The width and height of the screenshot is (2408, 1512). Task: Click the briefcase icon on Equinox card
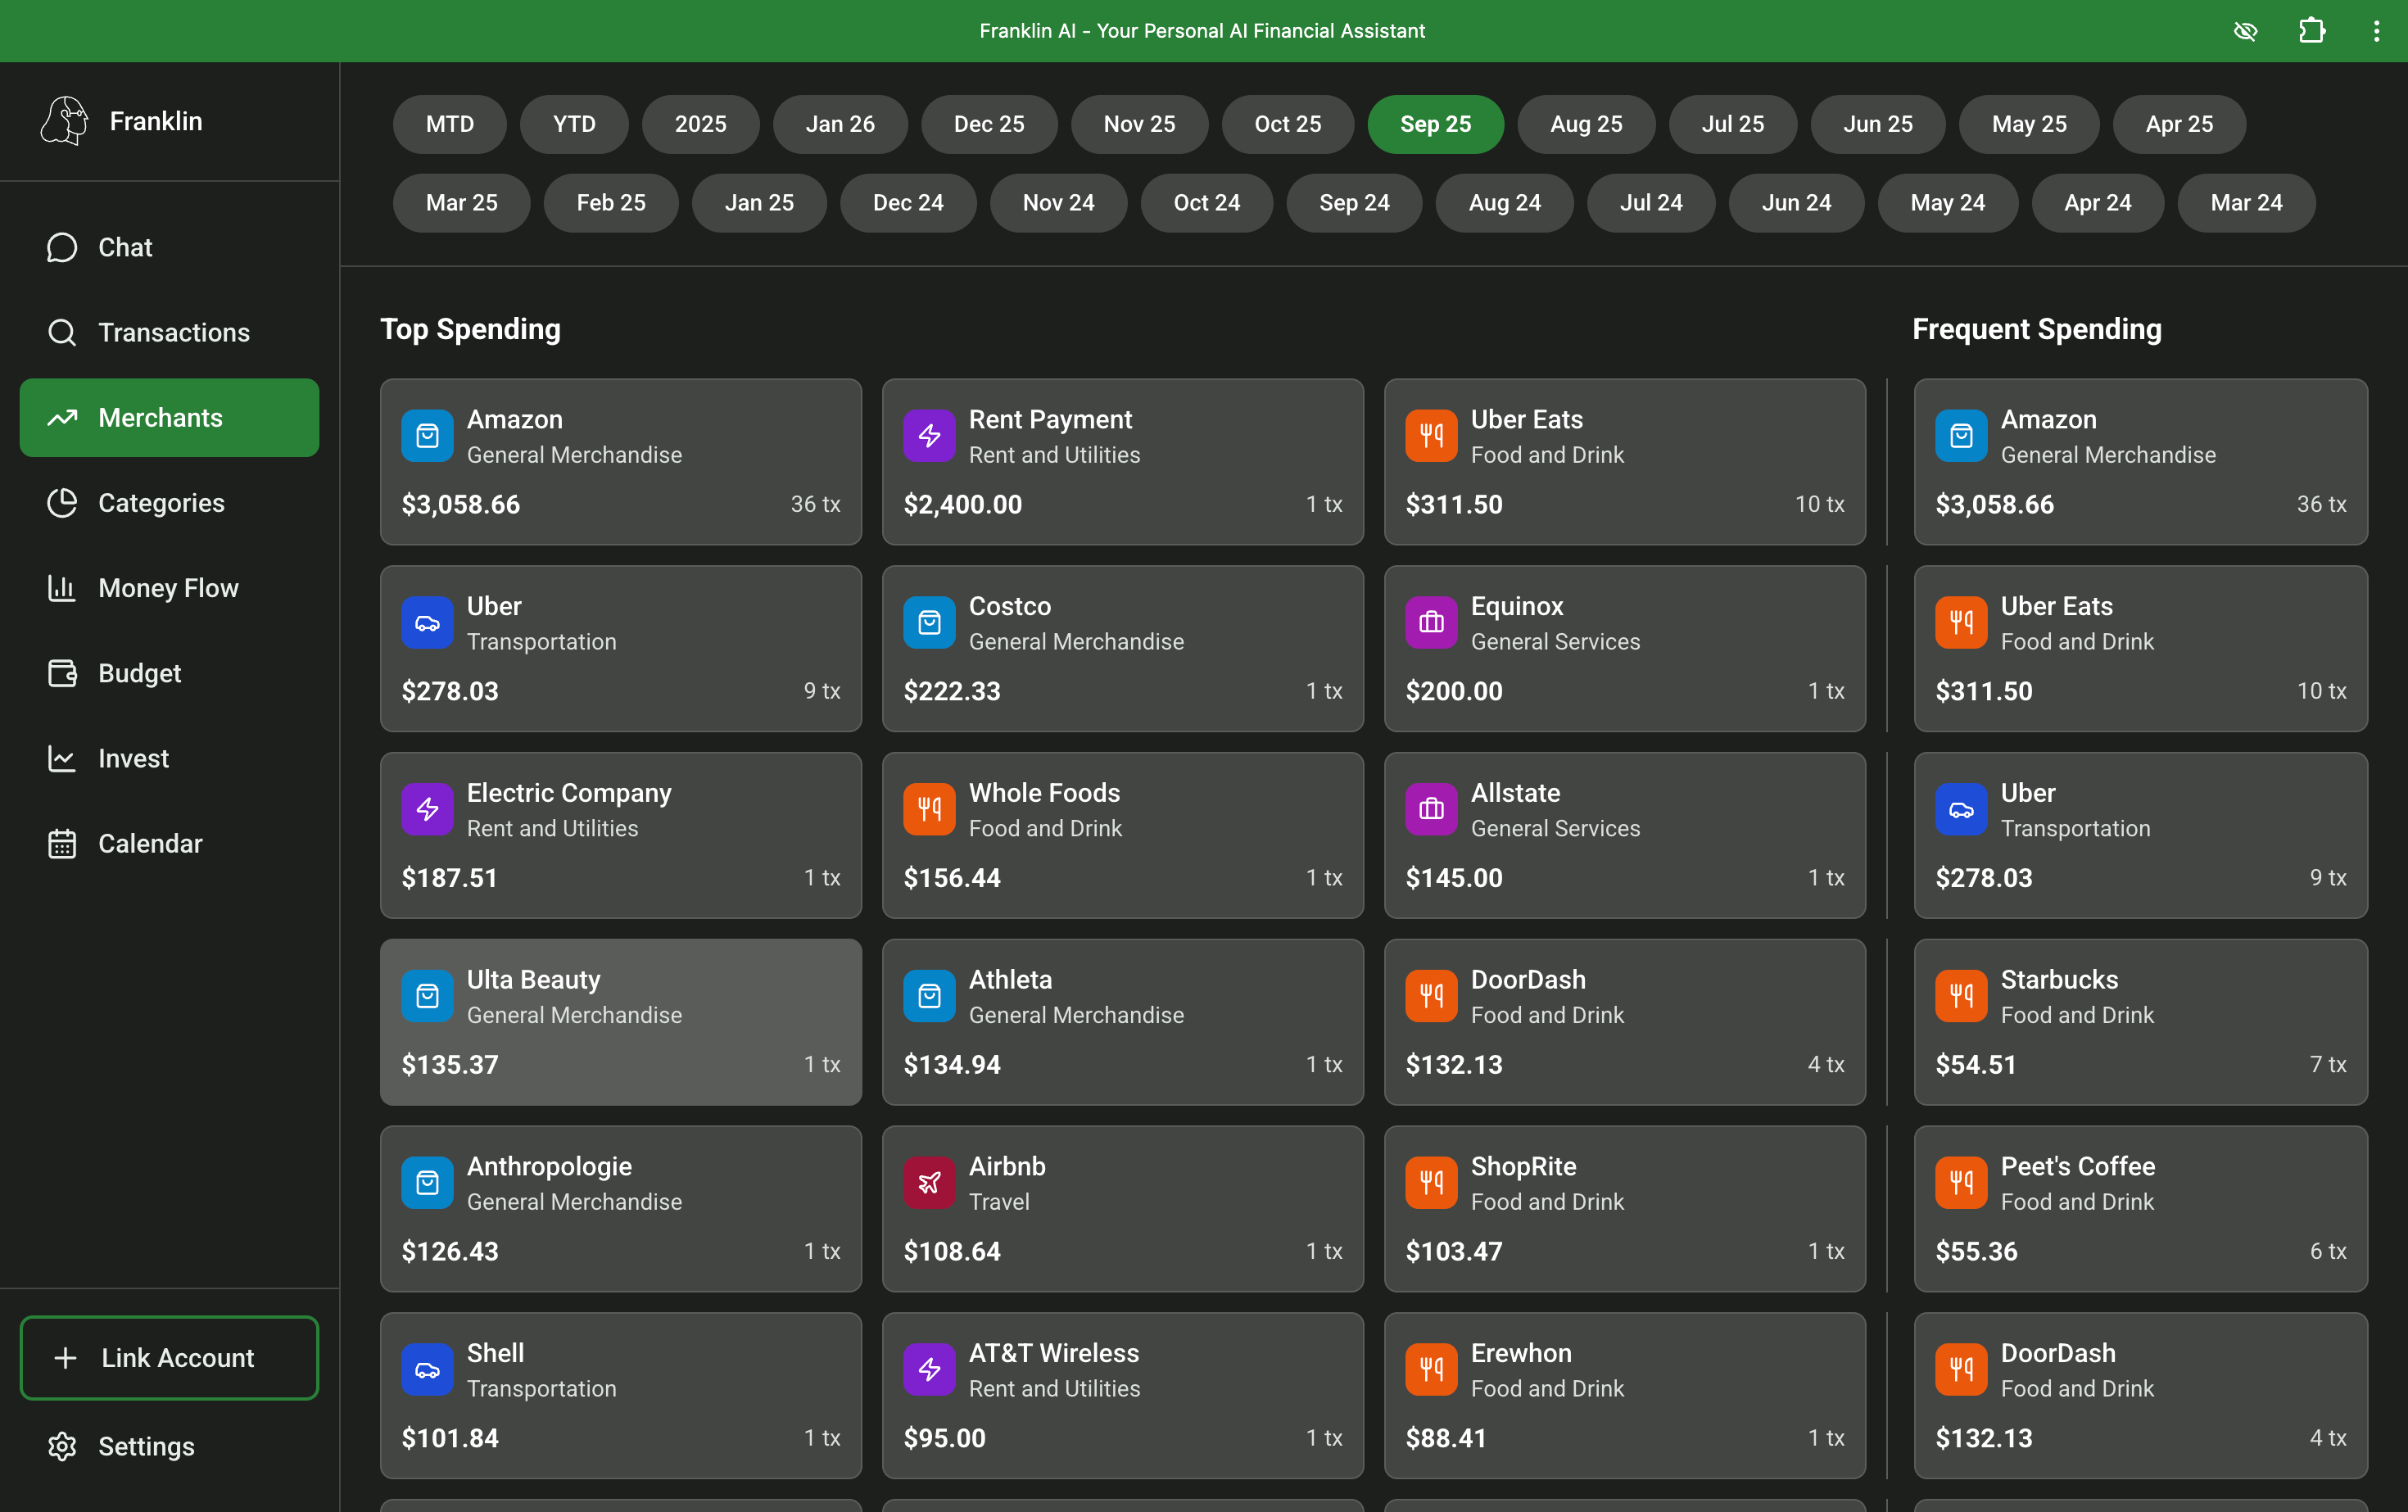click(x=1431, y=623)
